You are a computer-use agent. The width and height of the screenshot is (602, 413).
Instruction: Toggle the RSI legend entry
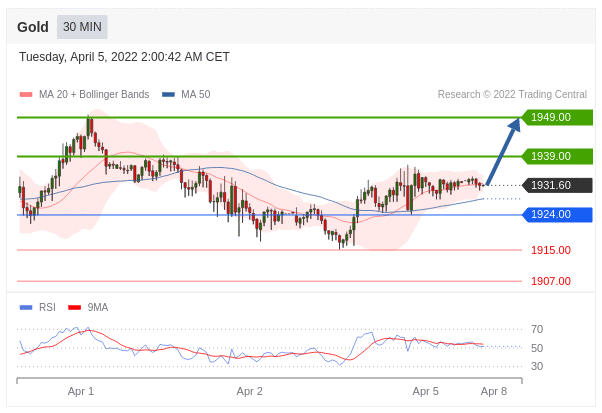pyautogui.click(x=38, y=307)
